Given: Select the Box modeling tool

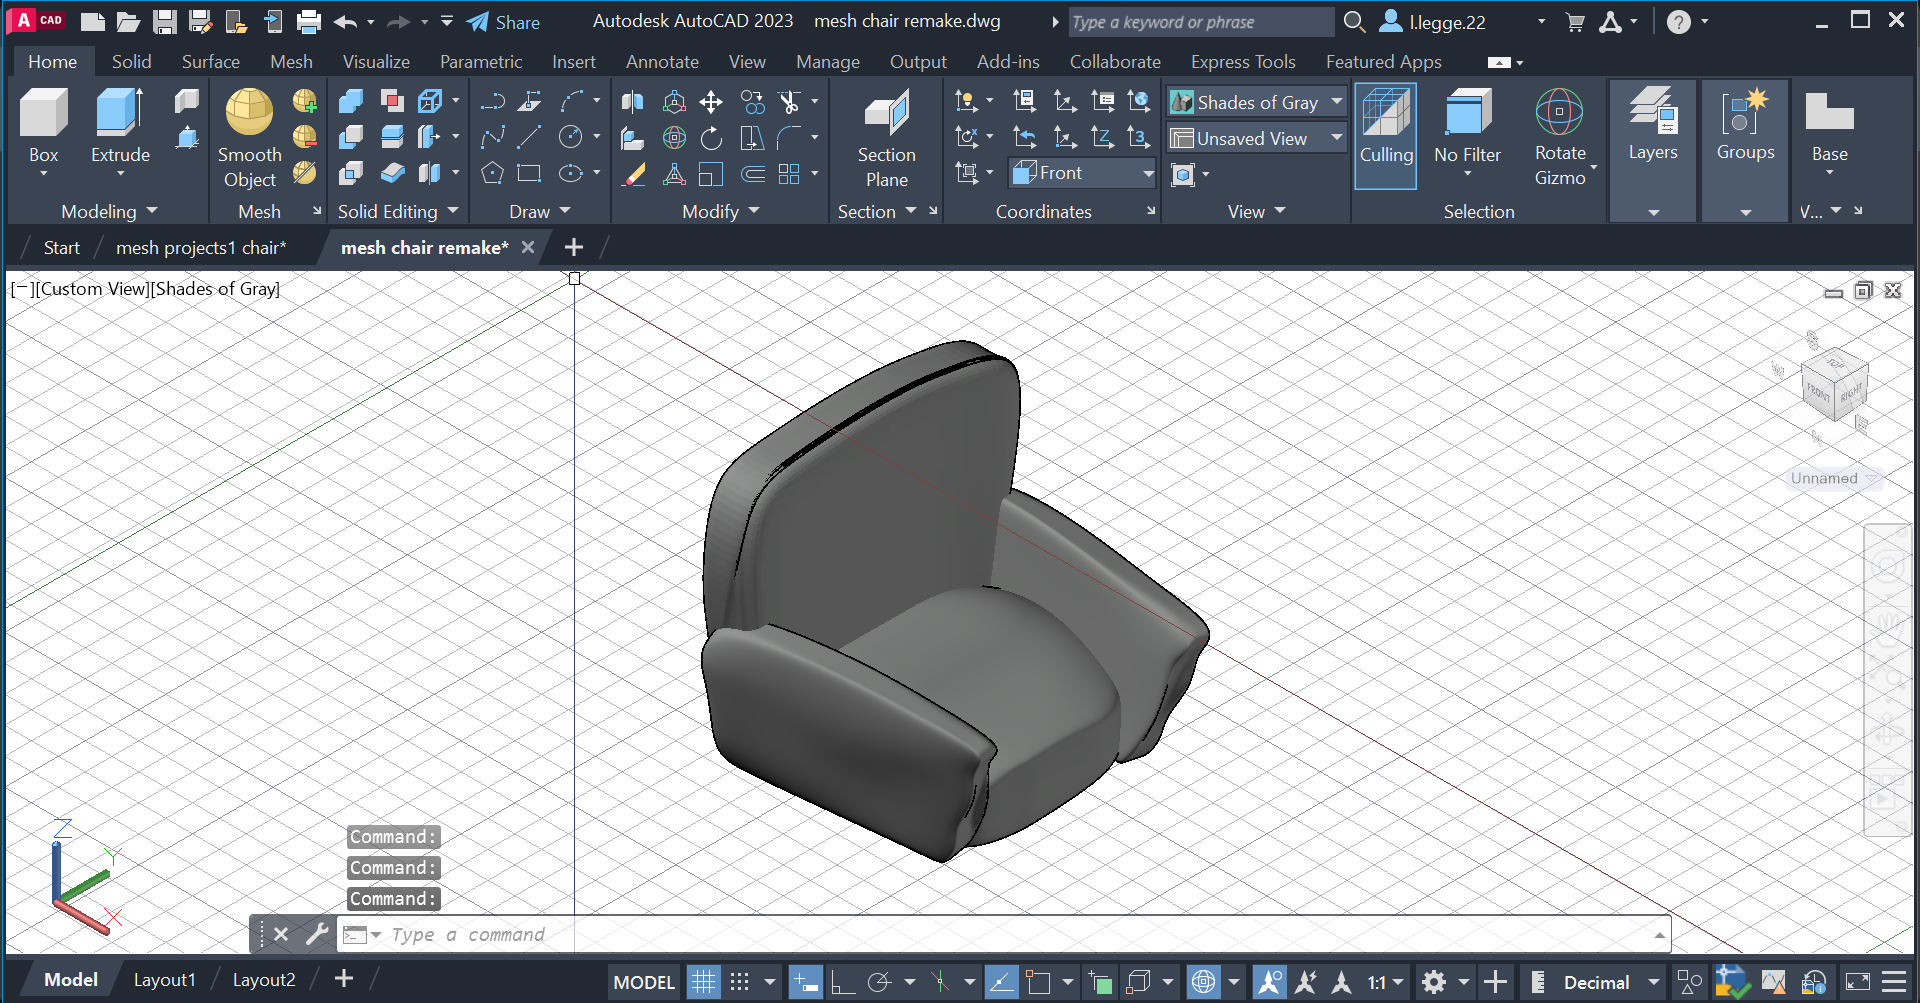Looking at the screenshot, I should 43,125.
